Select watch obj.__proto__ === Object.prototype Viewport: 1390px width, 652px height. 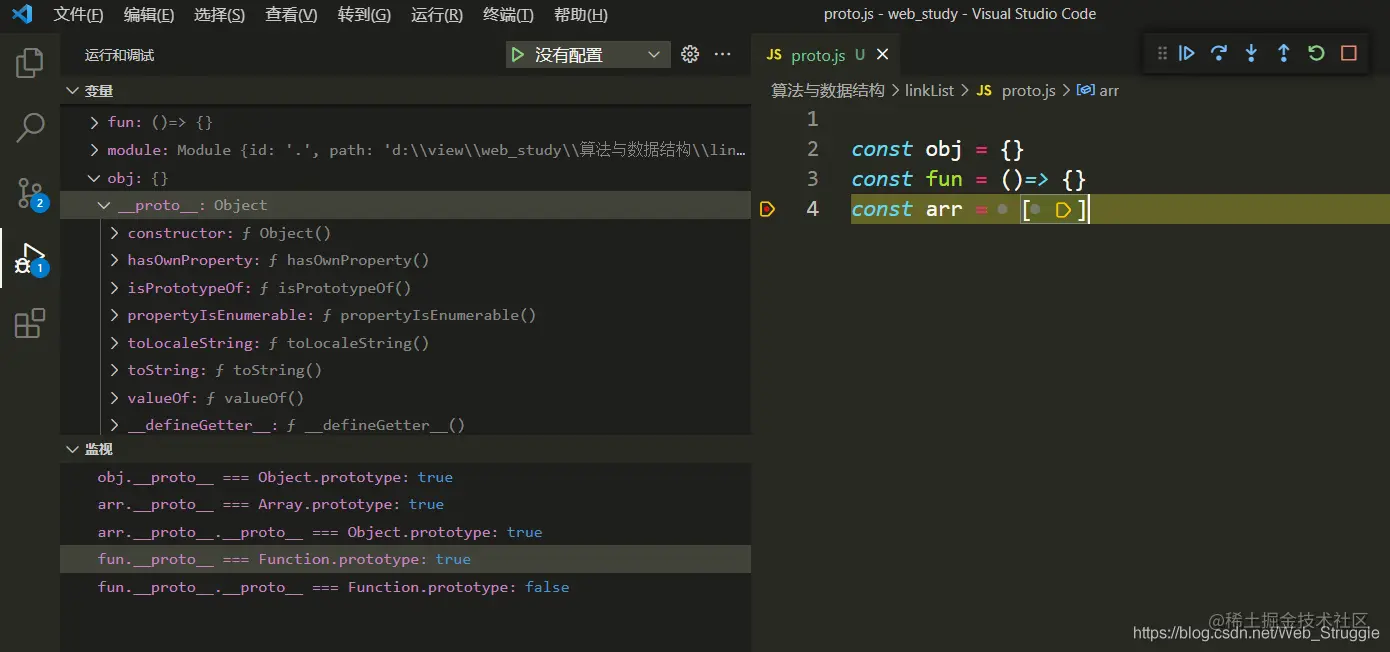pos(405,477)
